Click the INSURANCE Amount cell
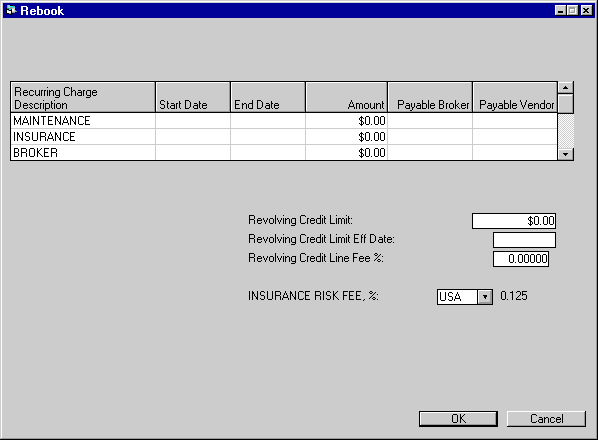The width and height of the screenshot is (598, 440). pyautogui.click(x=346, y=136)
